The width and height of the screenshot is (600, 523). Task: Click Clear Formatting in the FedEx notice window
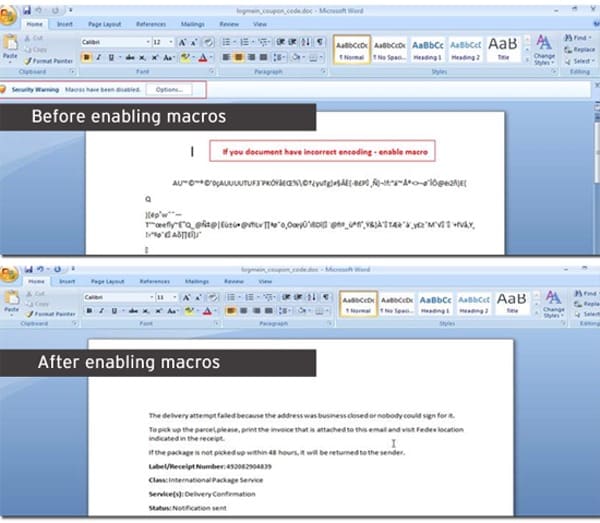pos(213,297)
